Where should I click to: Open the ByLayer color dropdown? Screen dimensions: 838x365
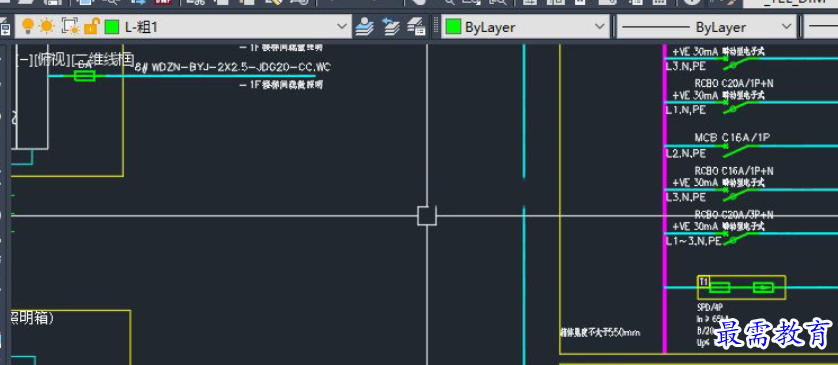click(525, 27)
